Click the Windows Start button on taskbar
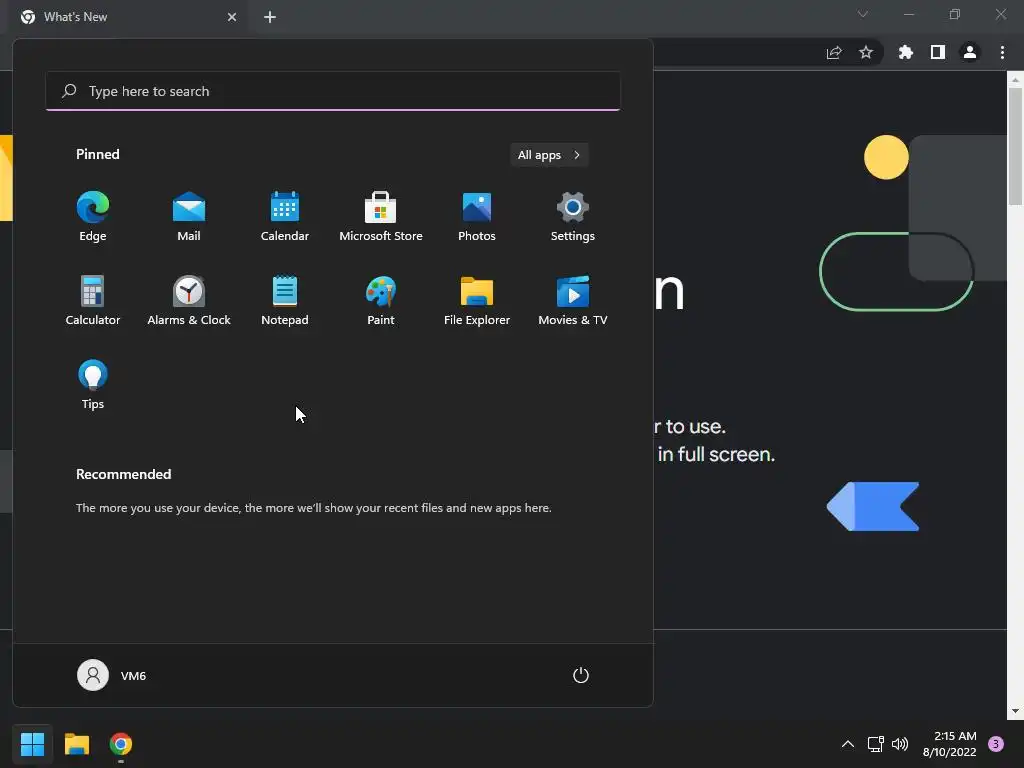The height and width of the screenshot is (768, 1024). (x=32, y=744)
